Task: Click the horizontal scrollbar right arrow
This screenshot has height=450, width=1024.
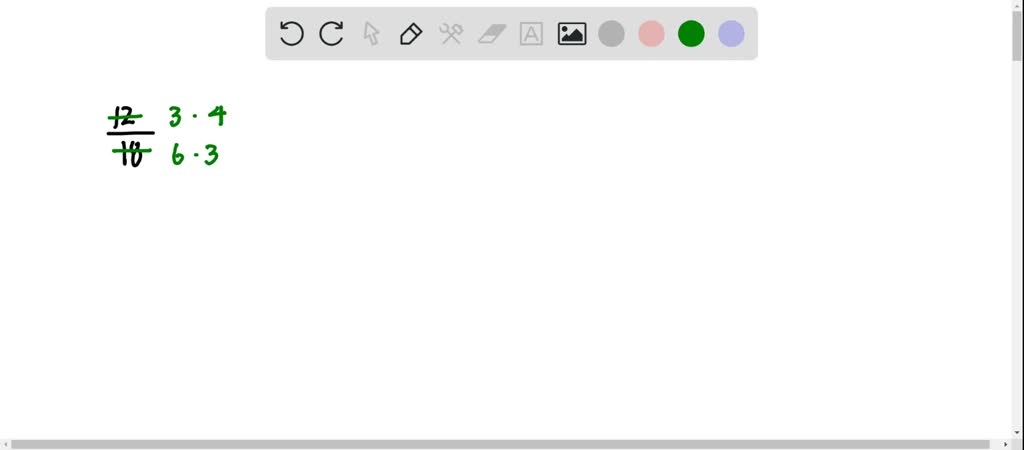Action: pos(1006,444)
